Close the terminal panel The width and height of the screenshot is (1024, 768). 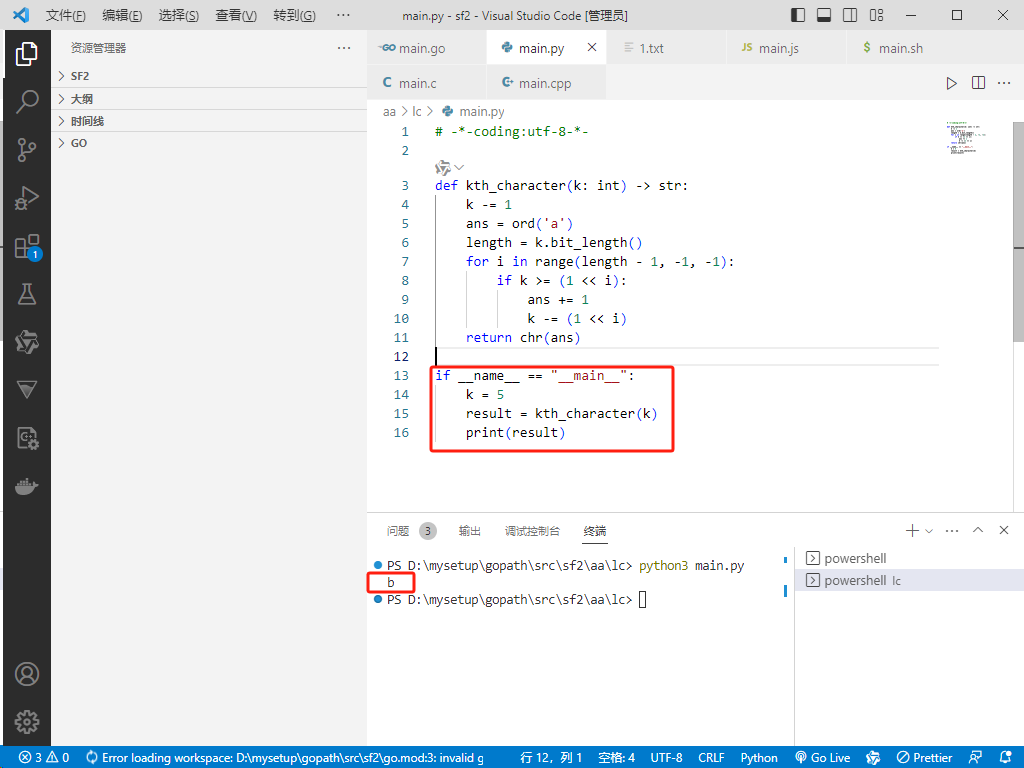coord(1004,530)
